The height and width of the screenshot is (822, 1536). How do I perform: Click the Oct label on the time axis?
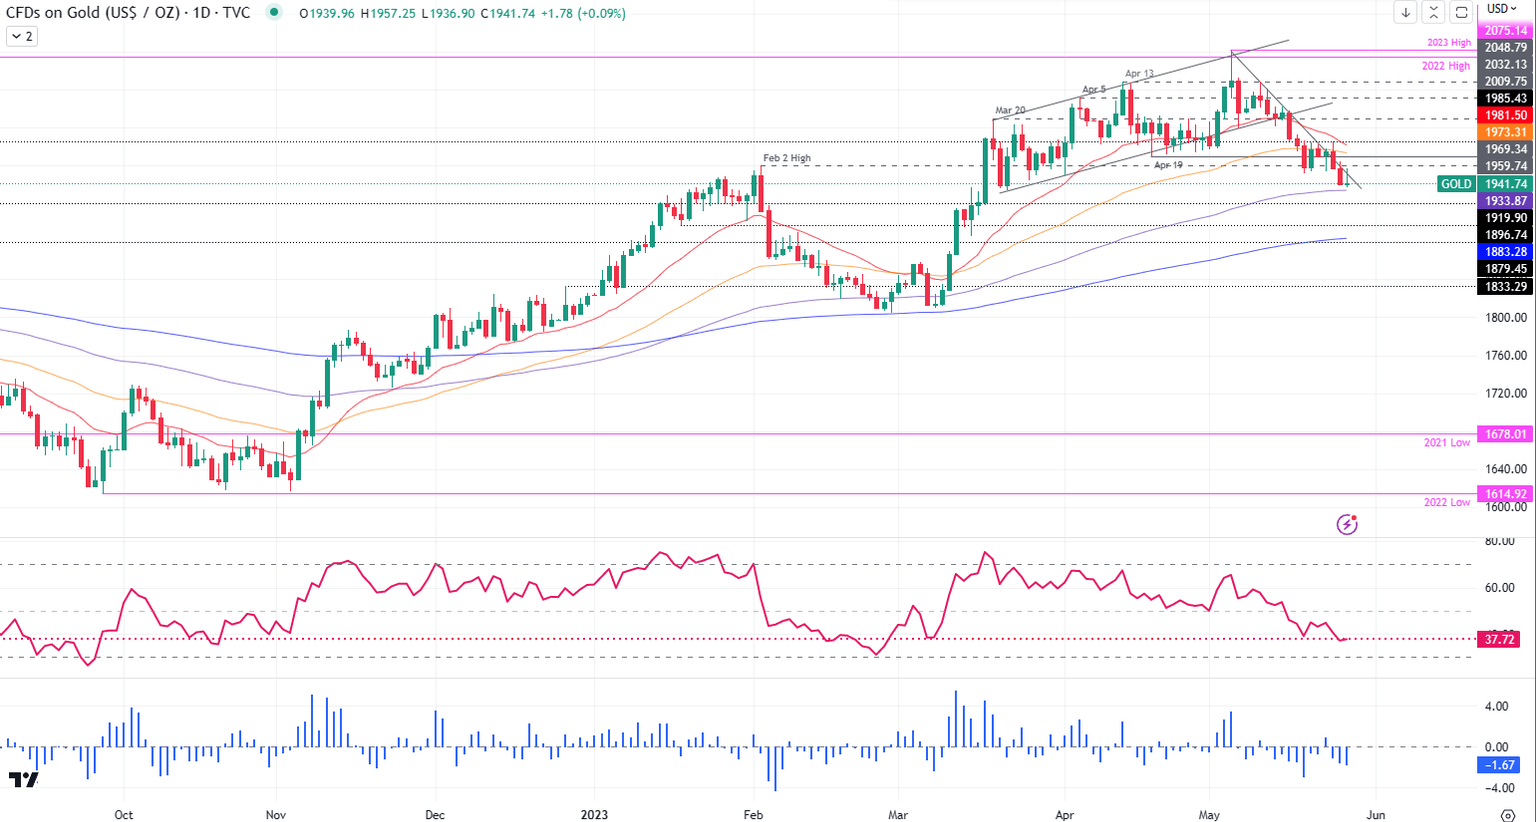(123, 815)
